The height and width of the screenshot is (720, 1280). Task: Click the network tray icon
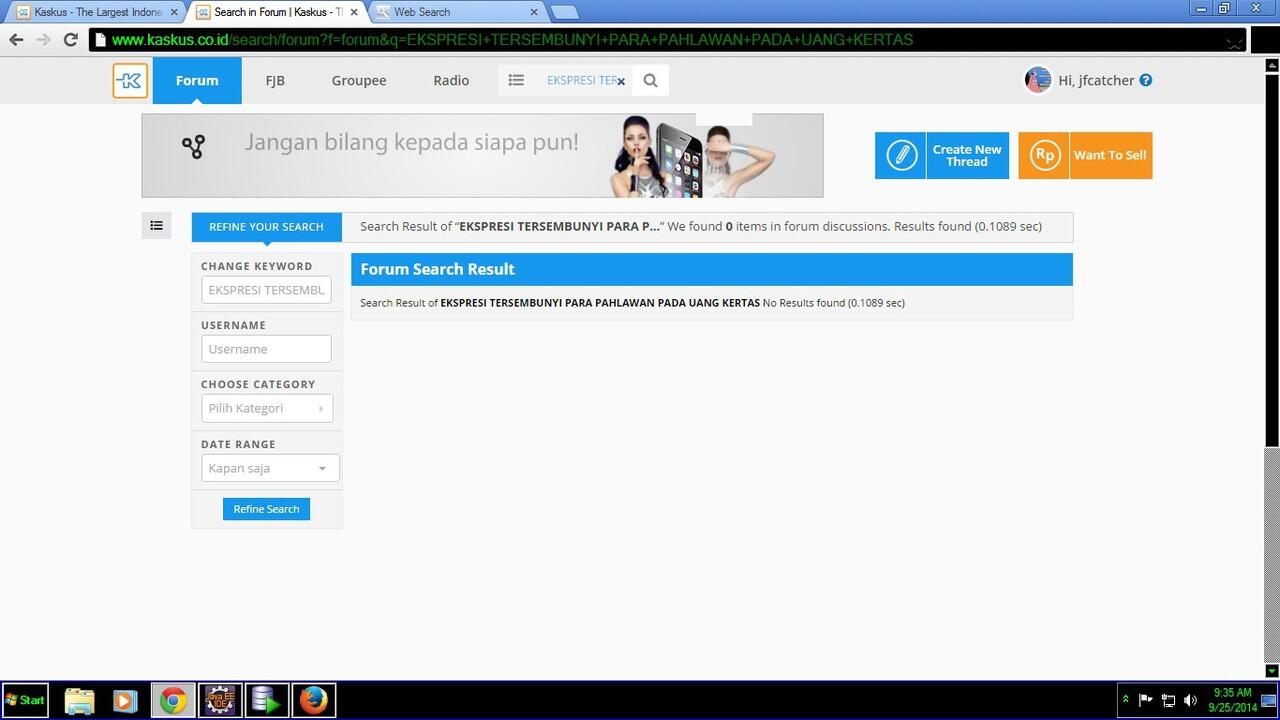pos(1168,700)
